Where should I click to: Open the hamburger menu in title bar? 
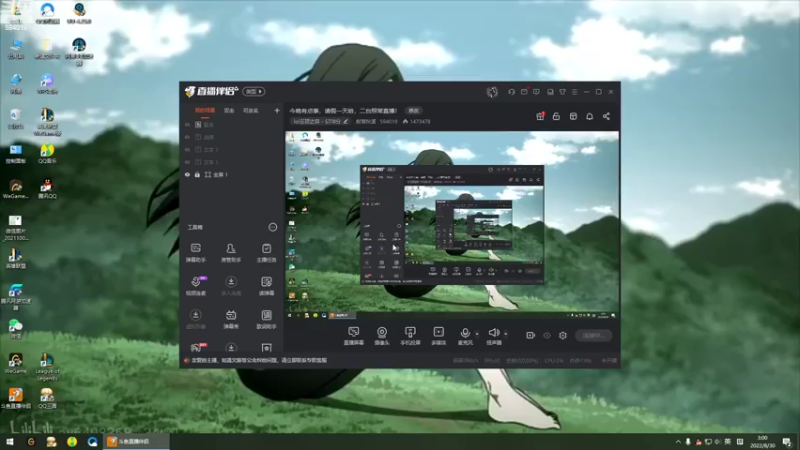tap(574, 92)
